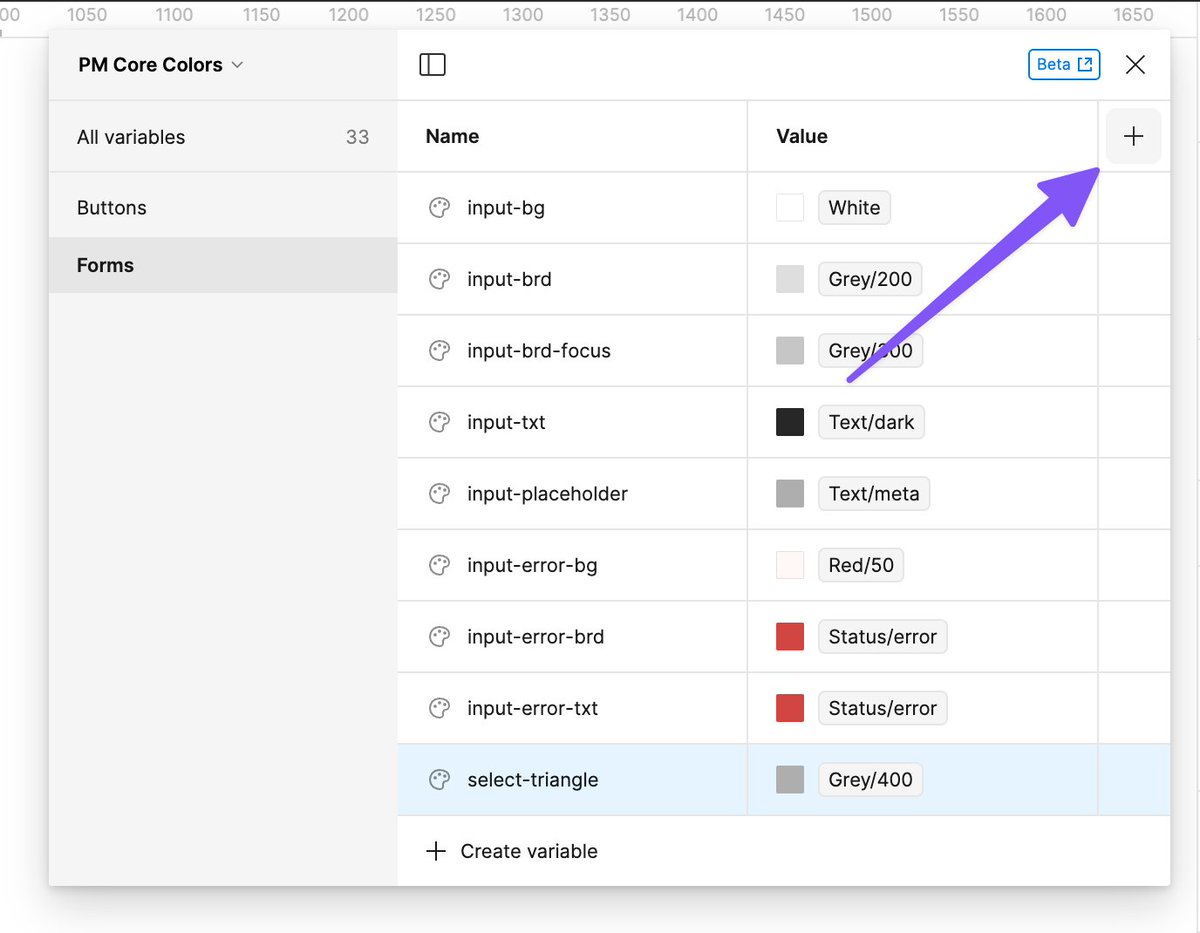Screen dimensions: 1200x933
Task: Click the color type icon for input-txt
Action: click(x=439, y=422)
